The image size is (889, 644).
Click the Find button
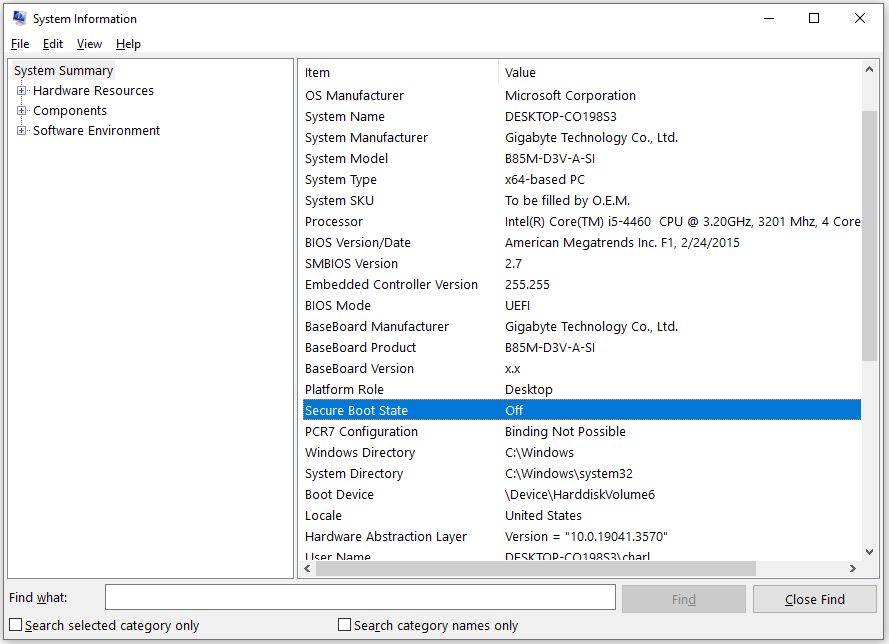683,598
